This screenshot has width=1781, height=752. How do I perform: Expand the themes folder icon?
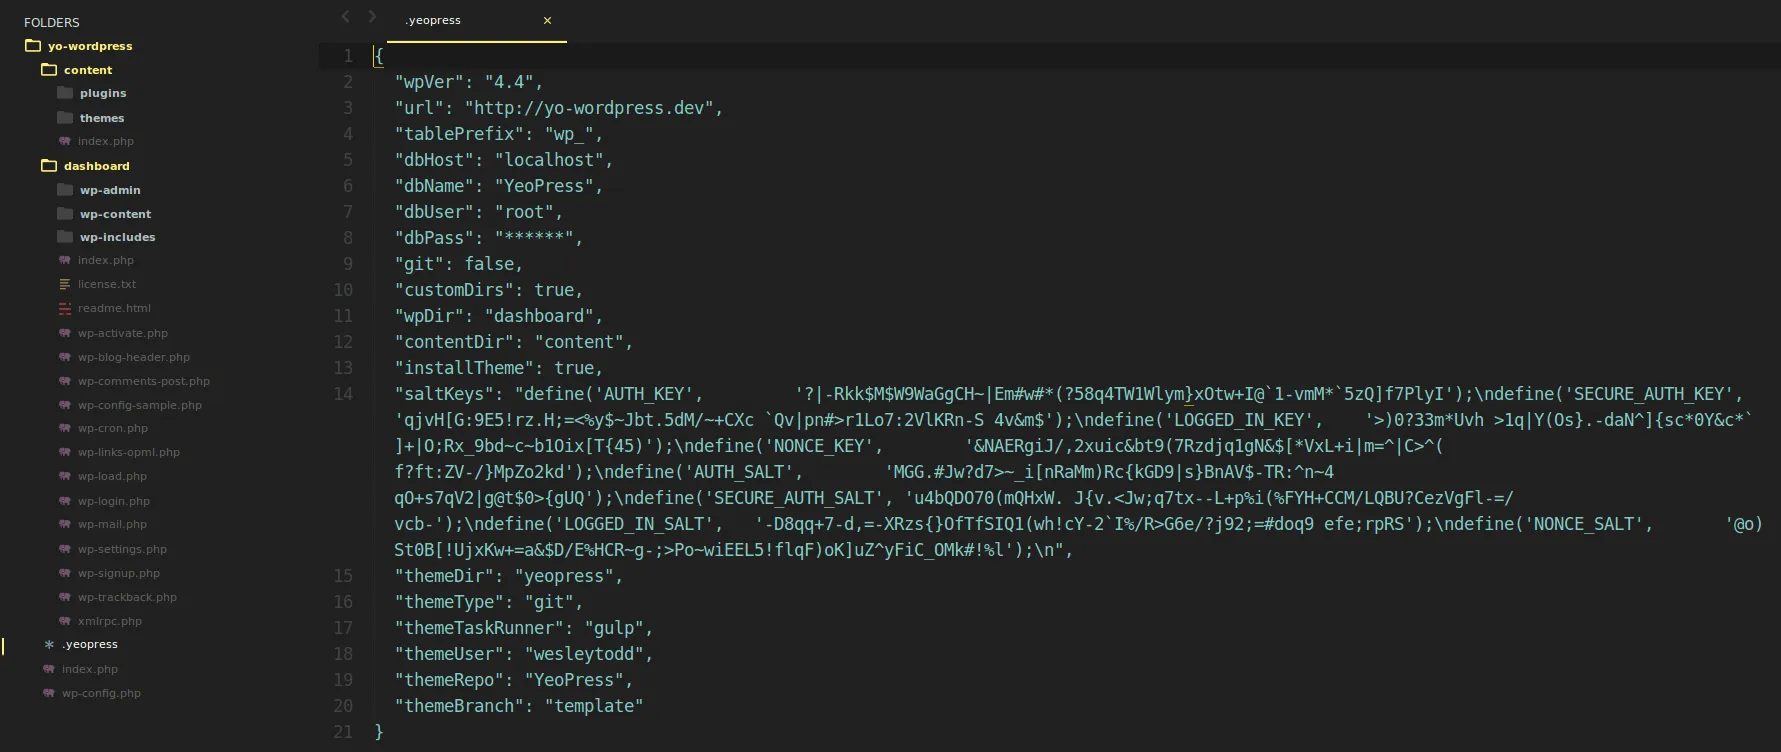coord(65,118)
